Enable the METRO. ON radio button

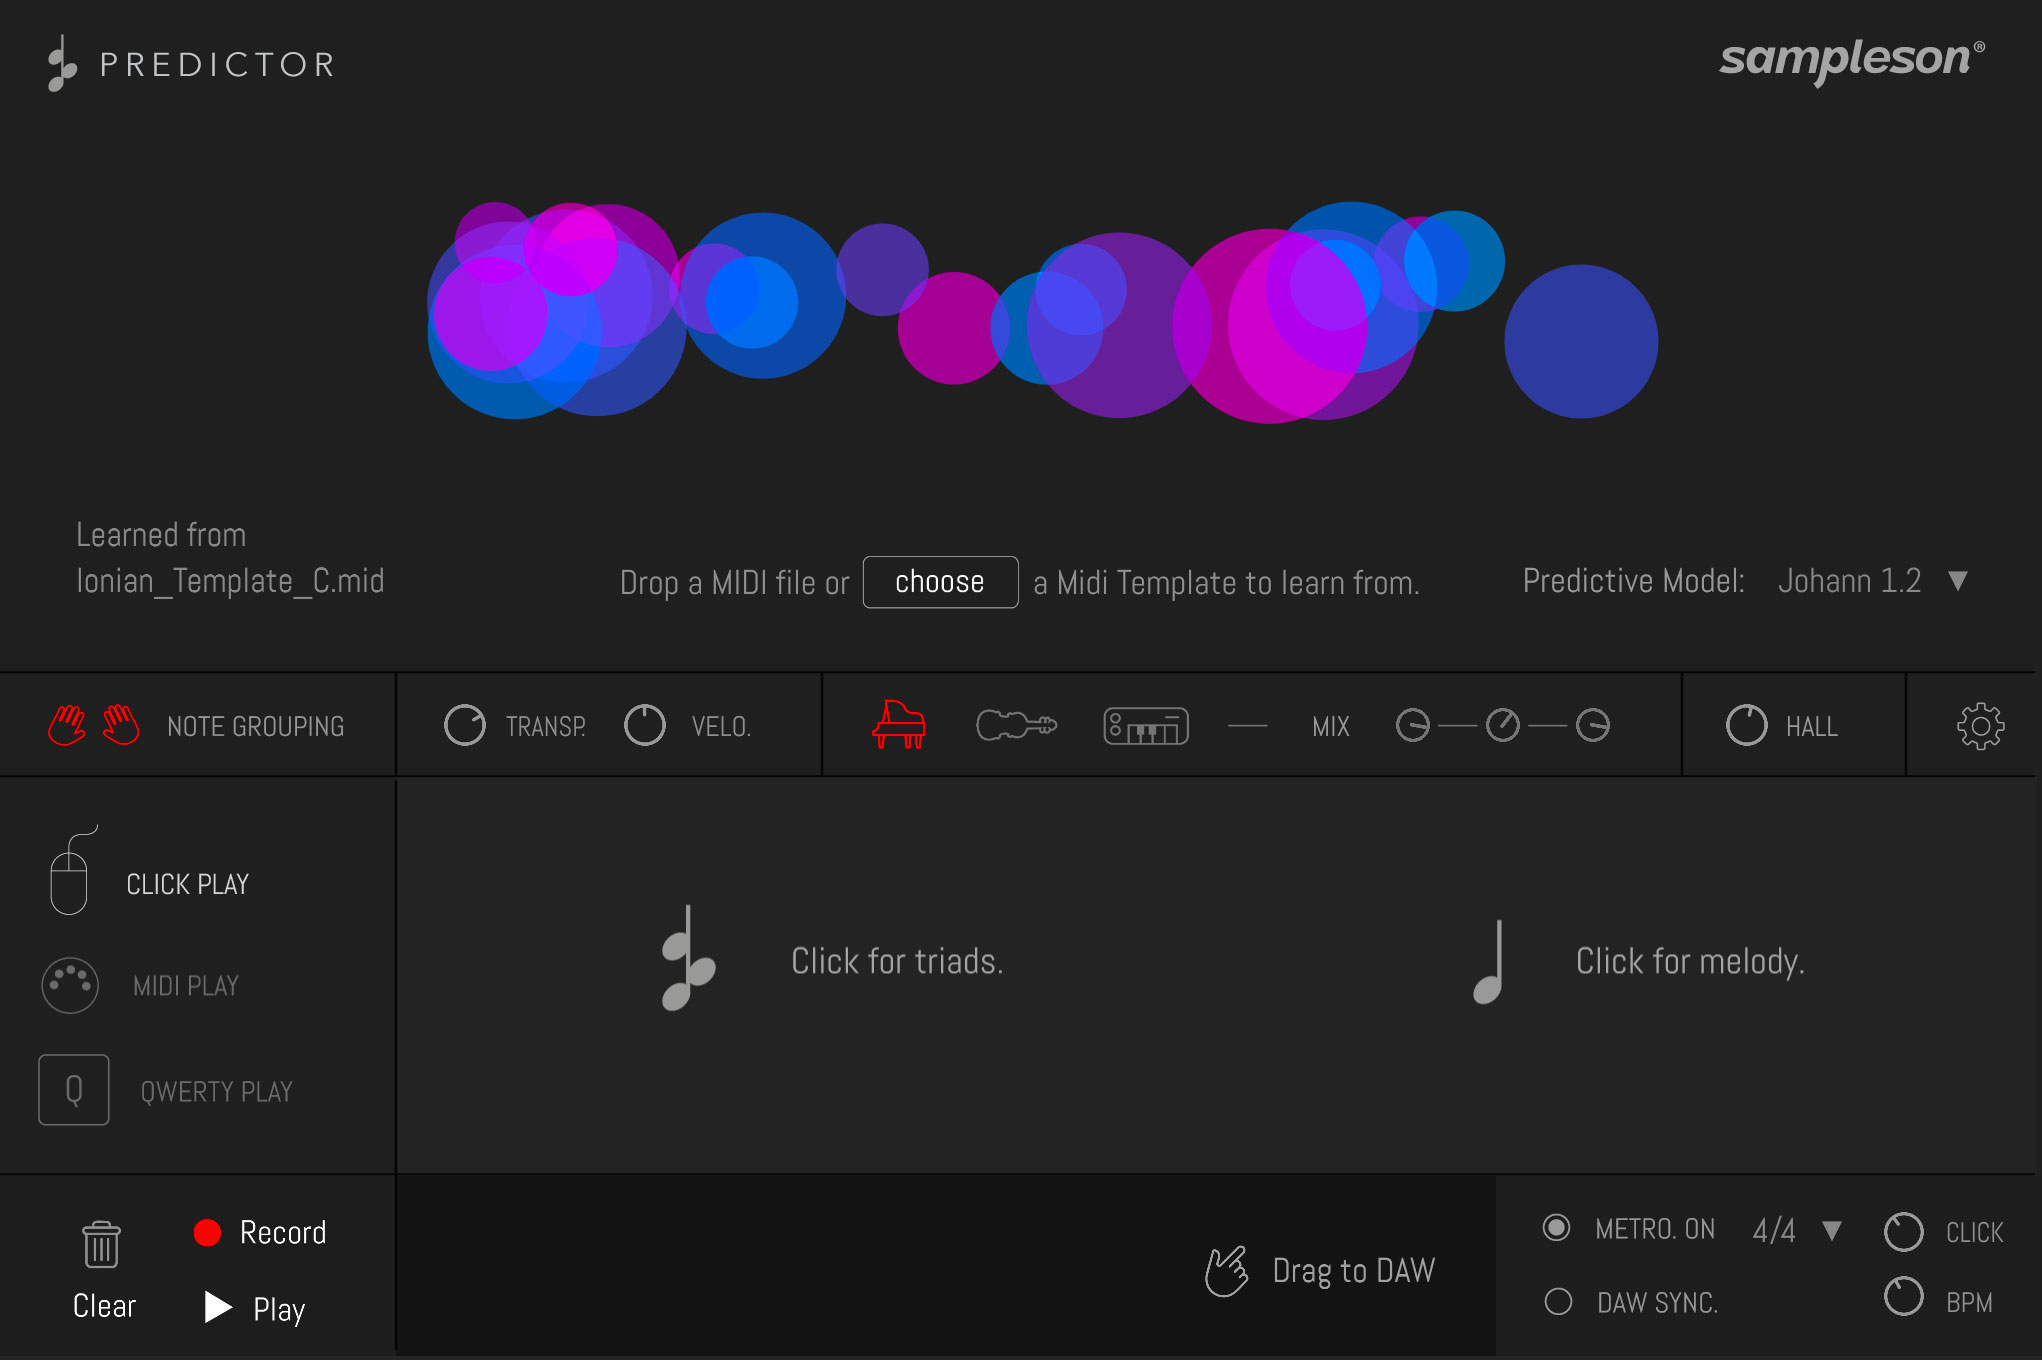pos(1556,1228)
